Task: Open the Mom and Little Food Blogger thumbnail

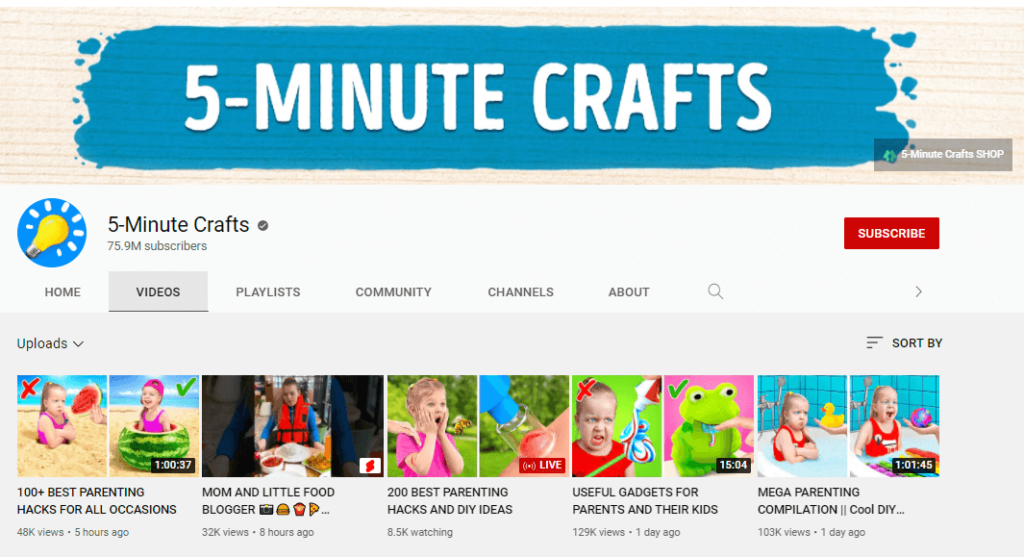Action: click(293, 426)
